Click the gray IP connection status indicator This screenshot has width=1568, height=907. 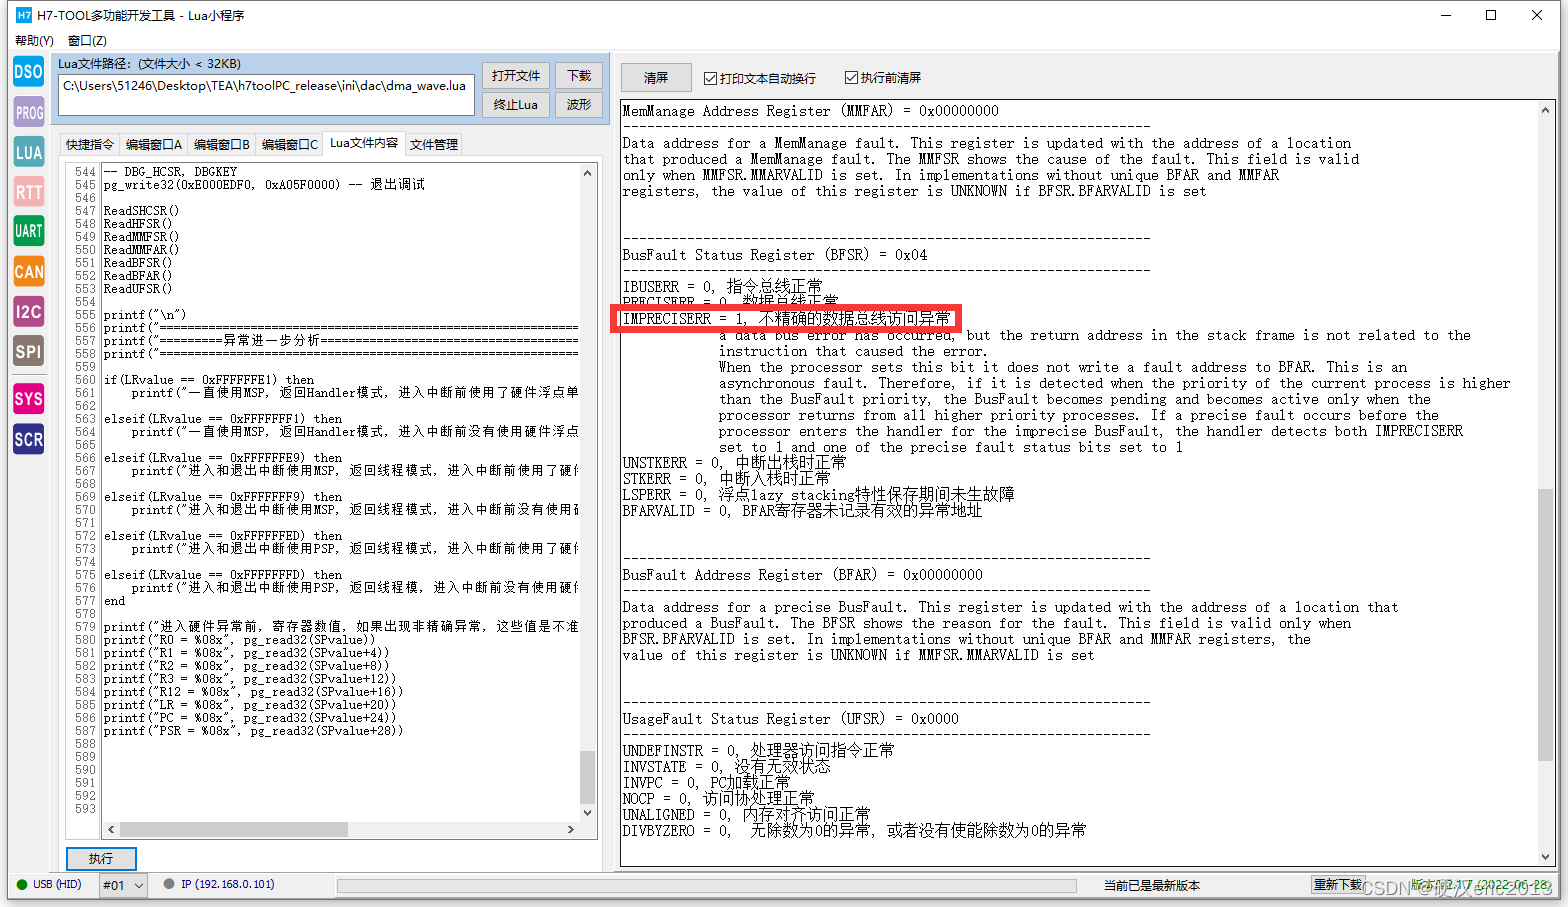point(169,884)
